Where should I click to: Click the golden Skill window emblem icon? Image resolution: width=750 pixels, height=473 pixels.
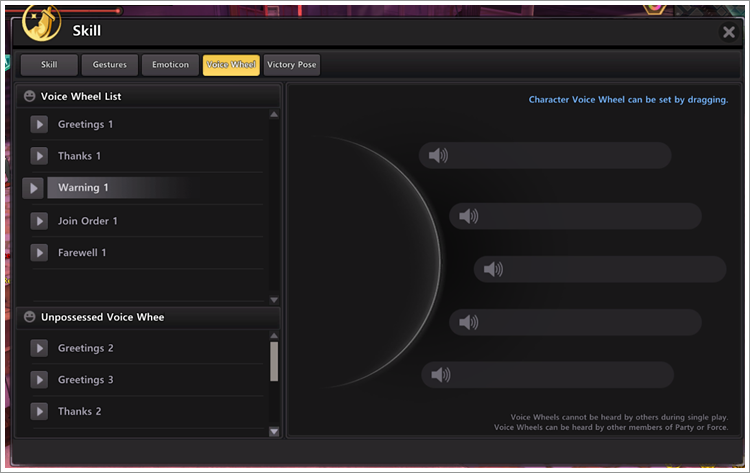tap(42, 23)
